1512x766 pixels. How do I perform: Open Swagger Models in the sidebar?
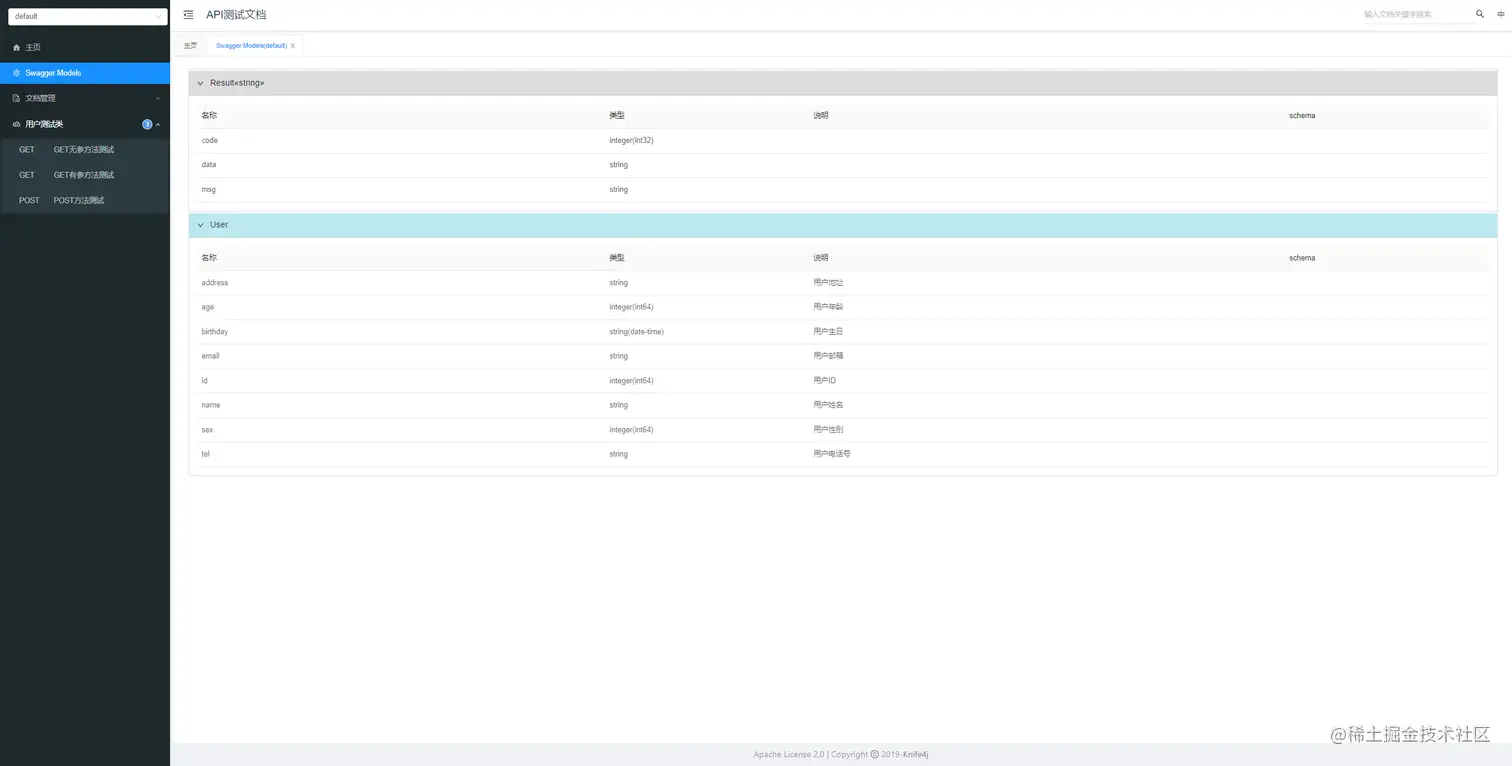click(x=85, y=73)
